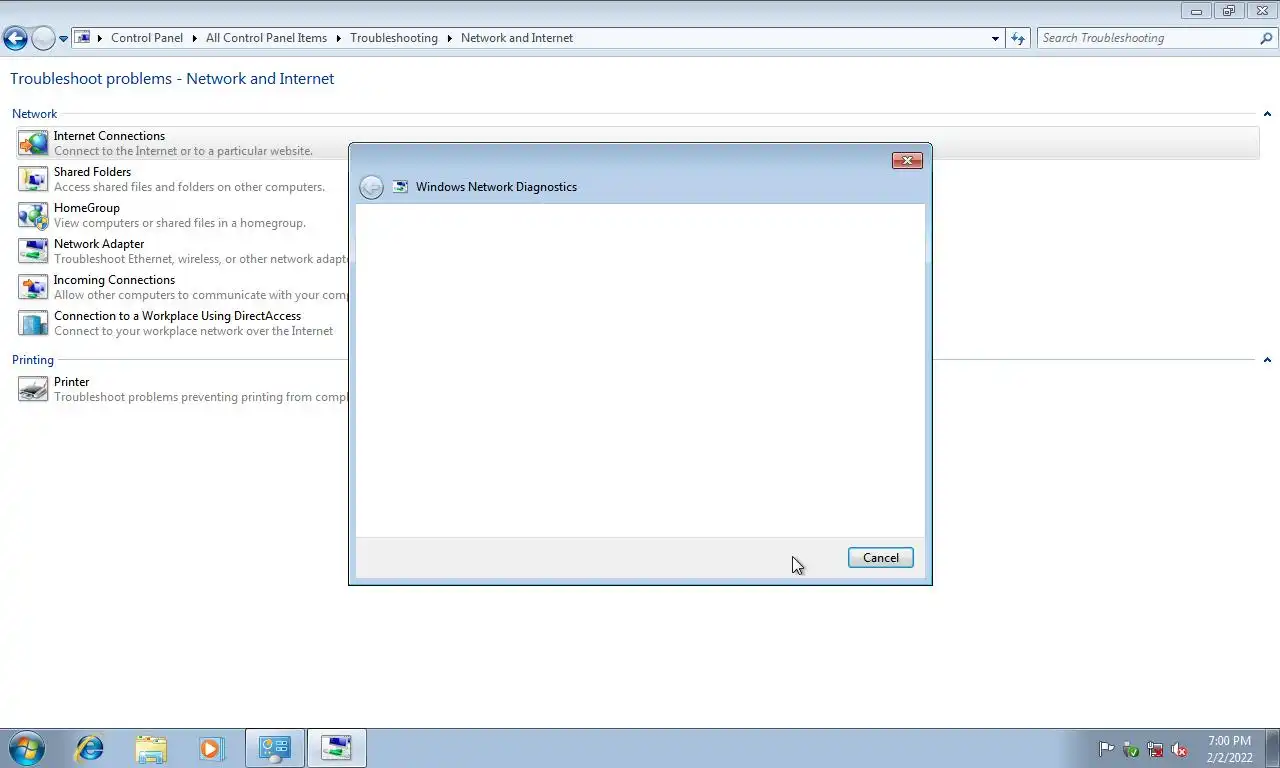
Task: Close the Windows Network Diagnostics dialog
Action: coord(907,160)
